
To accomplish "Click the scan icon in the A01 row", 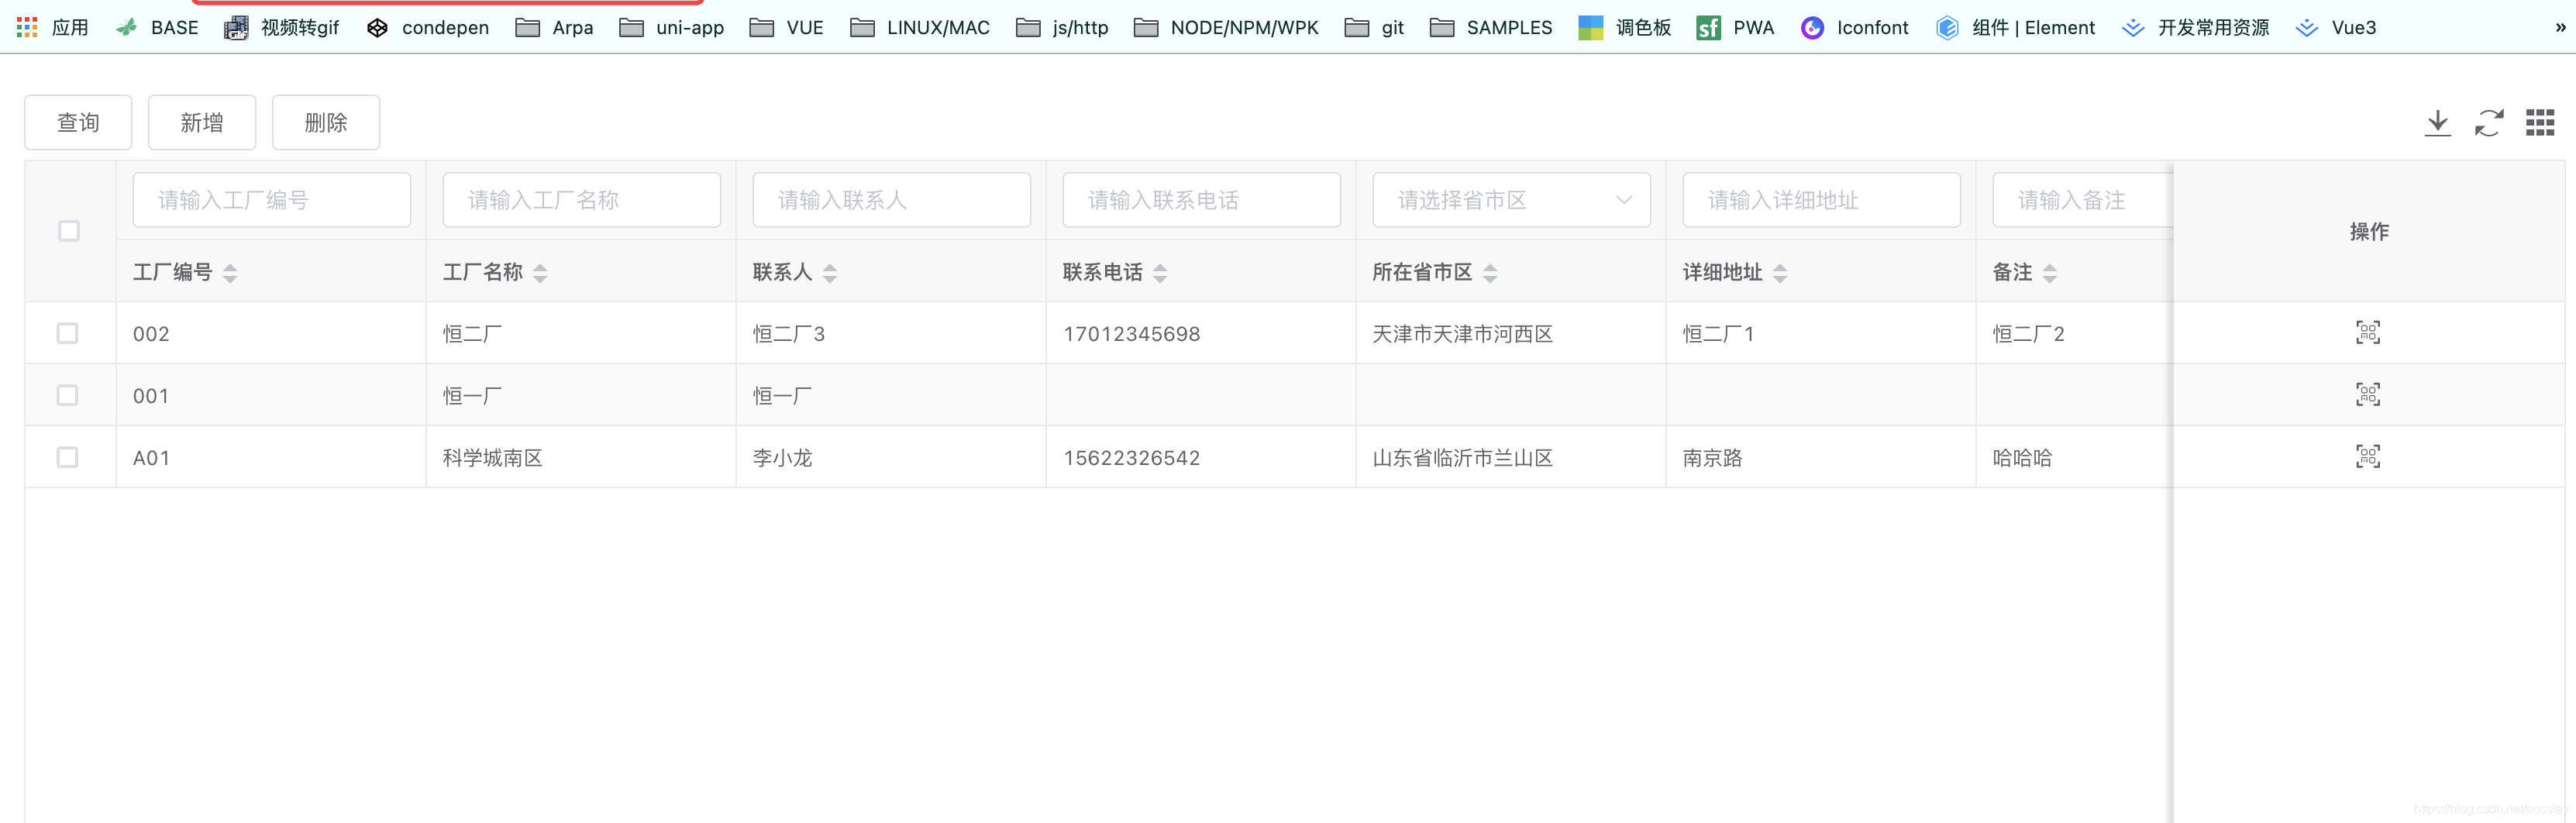I will point(2368,457).
